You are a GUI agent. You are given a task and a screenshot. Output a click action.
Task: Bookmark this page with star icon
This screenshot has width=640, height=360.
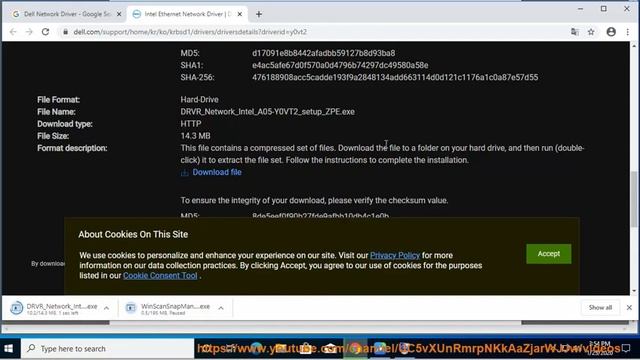(x=591, y=32)
